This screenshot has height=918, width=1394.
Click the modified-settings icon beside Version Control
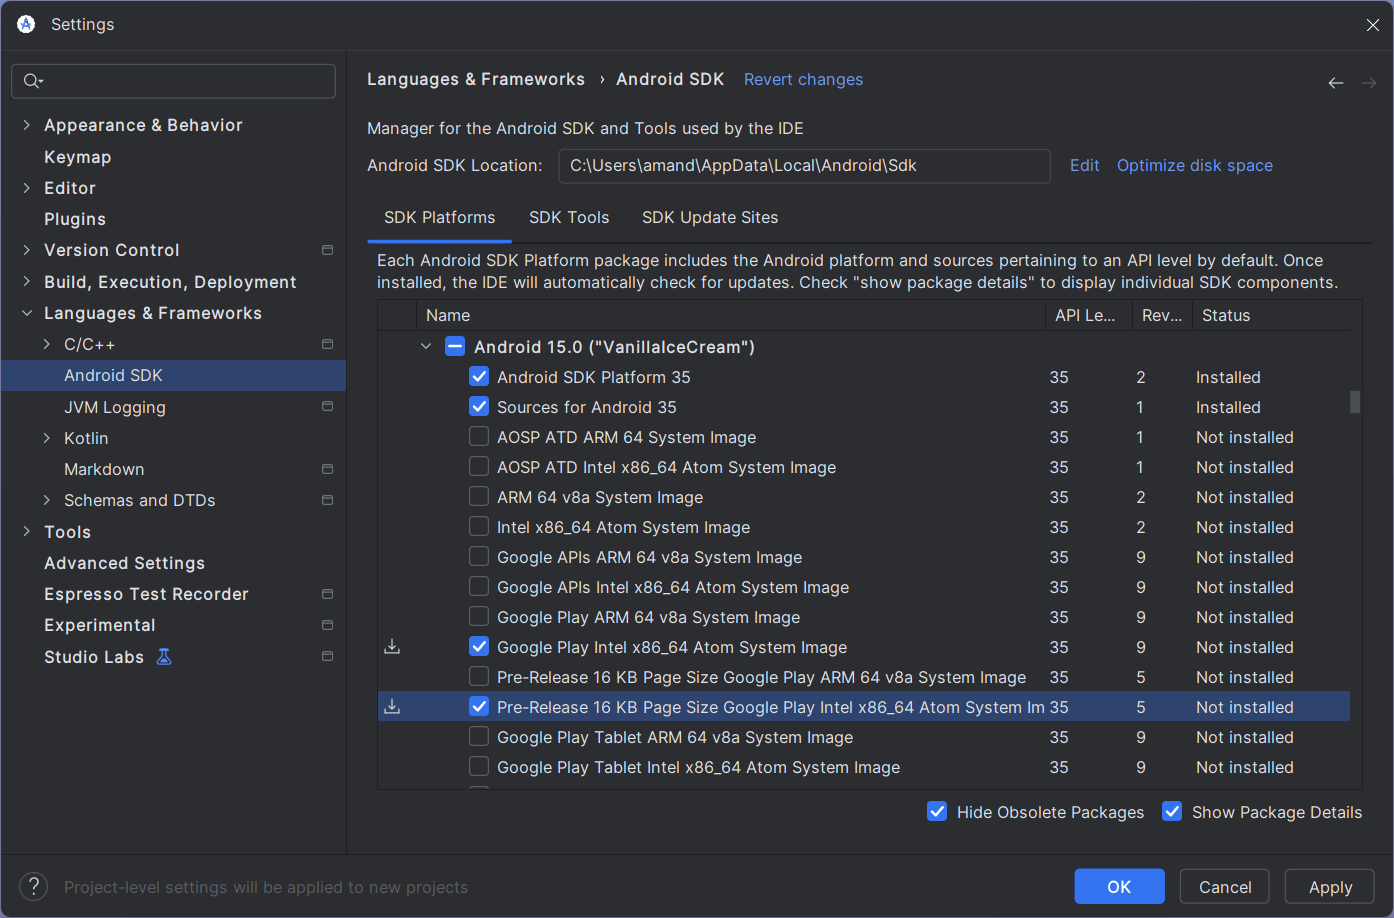point(327,250)
